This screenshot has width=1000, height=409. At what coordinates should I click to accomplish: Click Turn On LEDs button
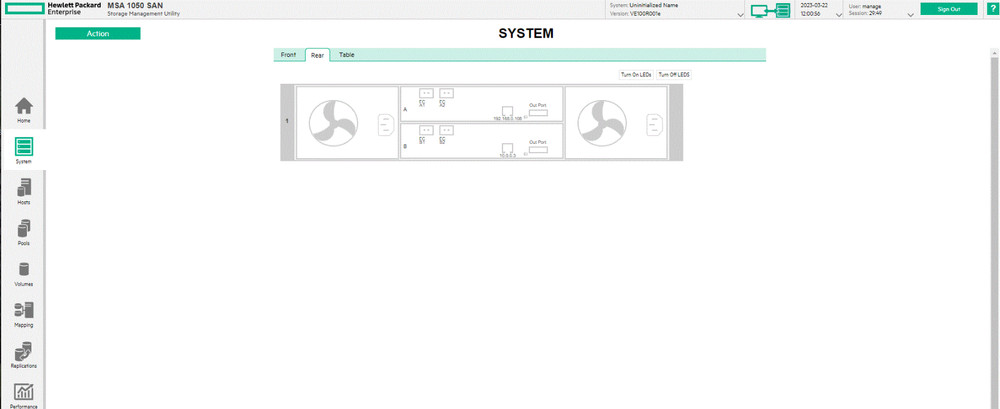click(x=636, y=75)
